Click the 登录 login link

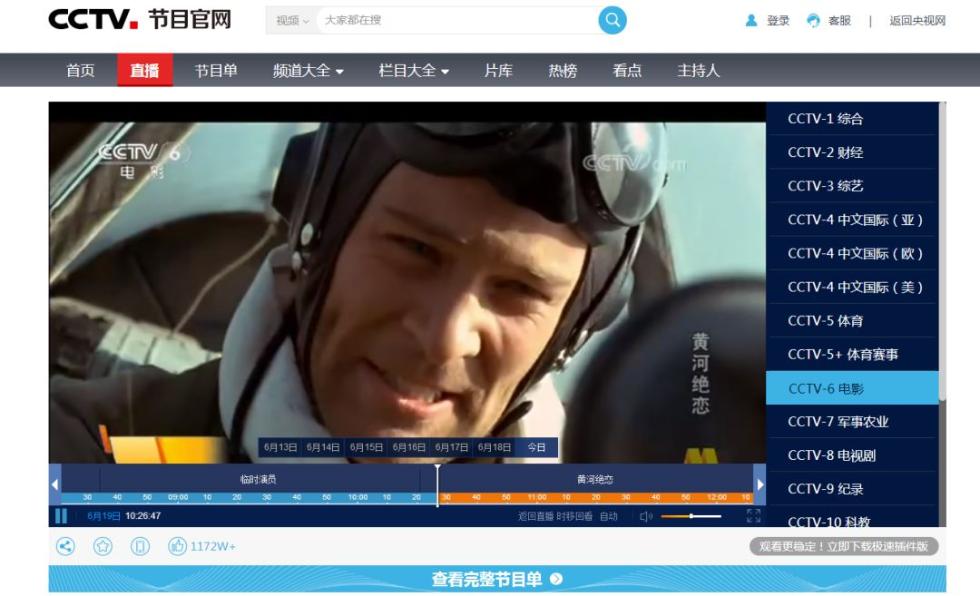[768, 21]
